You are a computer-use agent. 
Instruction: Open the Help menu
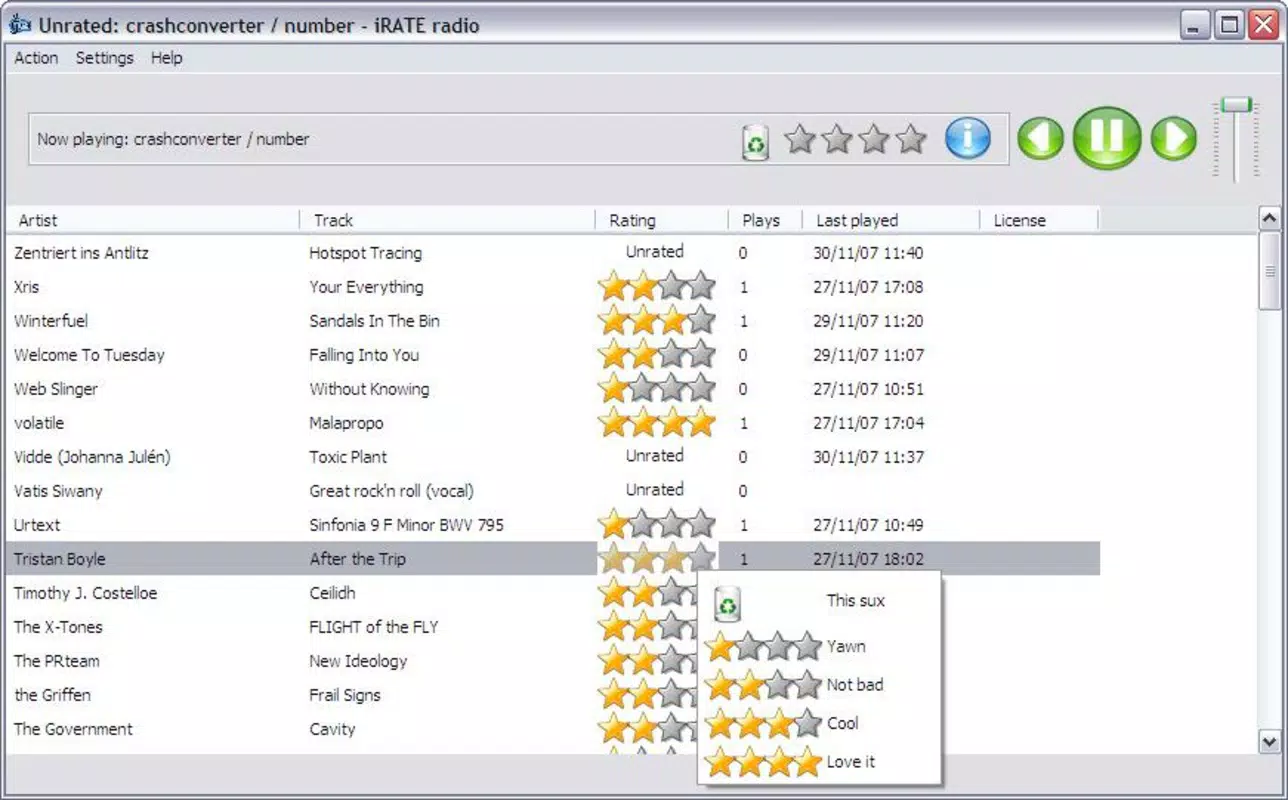[x=167, y=58]
